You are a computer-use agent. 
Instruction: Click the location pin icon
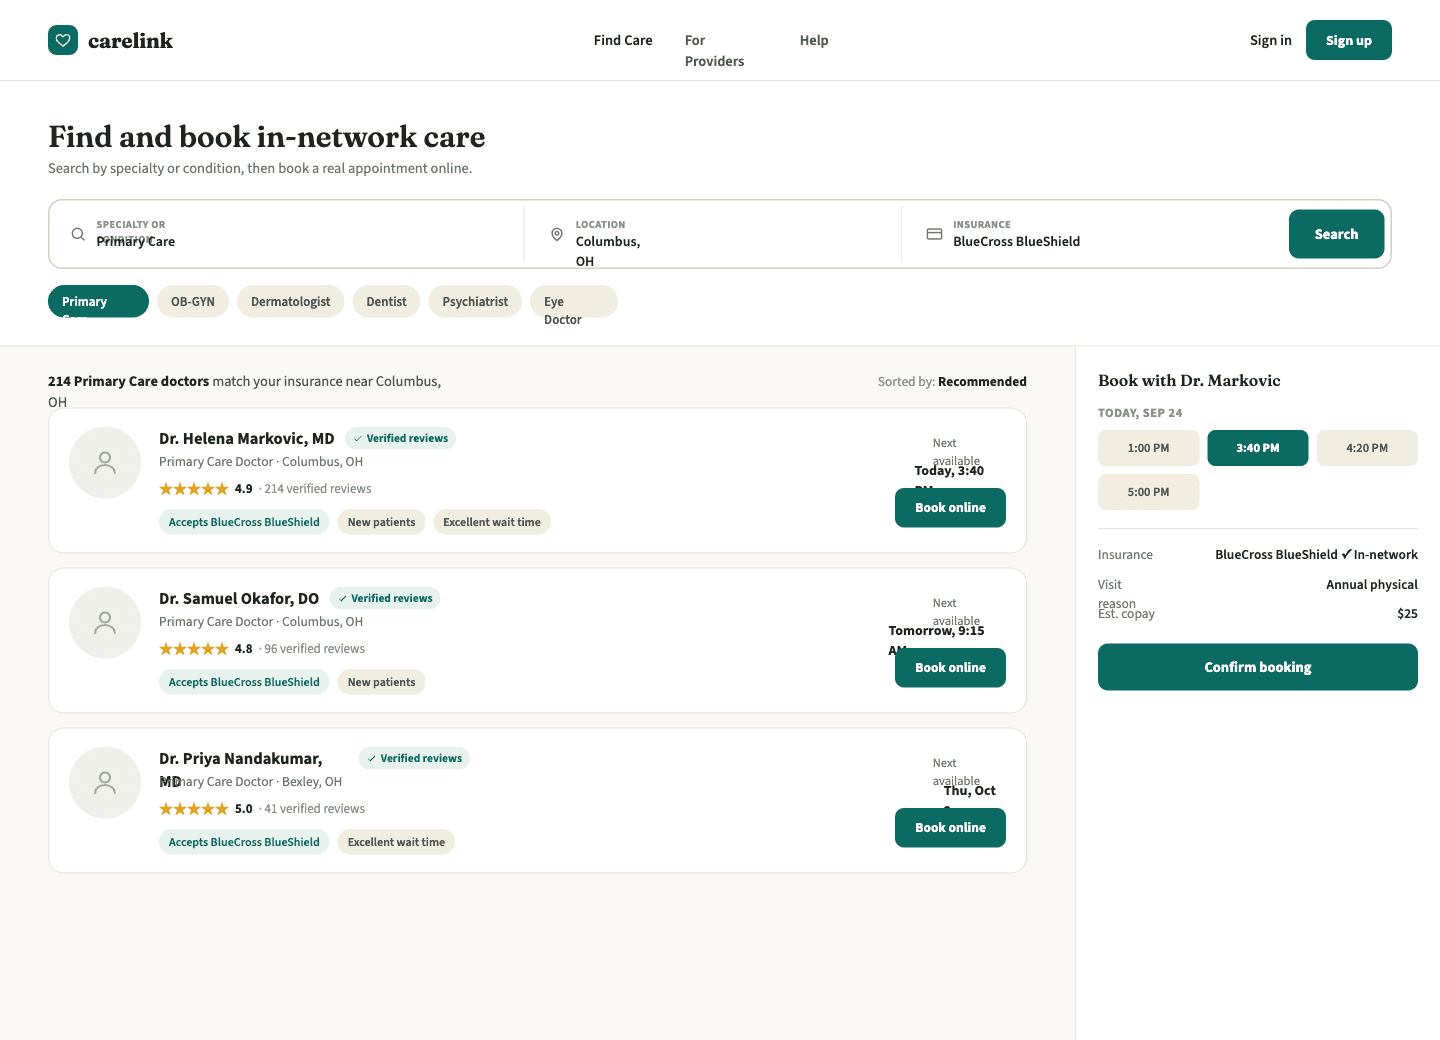[557, 234]
